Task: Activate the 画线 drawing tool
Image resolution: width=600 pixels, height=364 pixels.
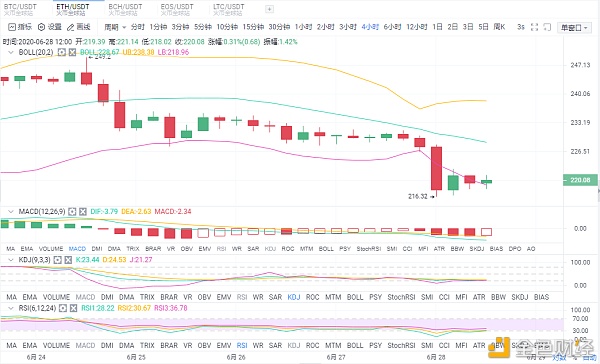Action: point(79,27)
